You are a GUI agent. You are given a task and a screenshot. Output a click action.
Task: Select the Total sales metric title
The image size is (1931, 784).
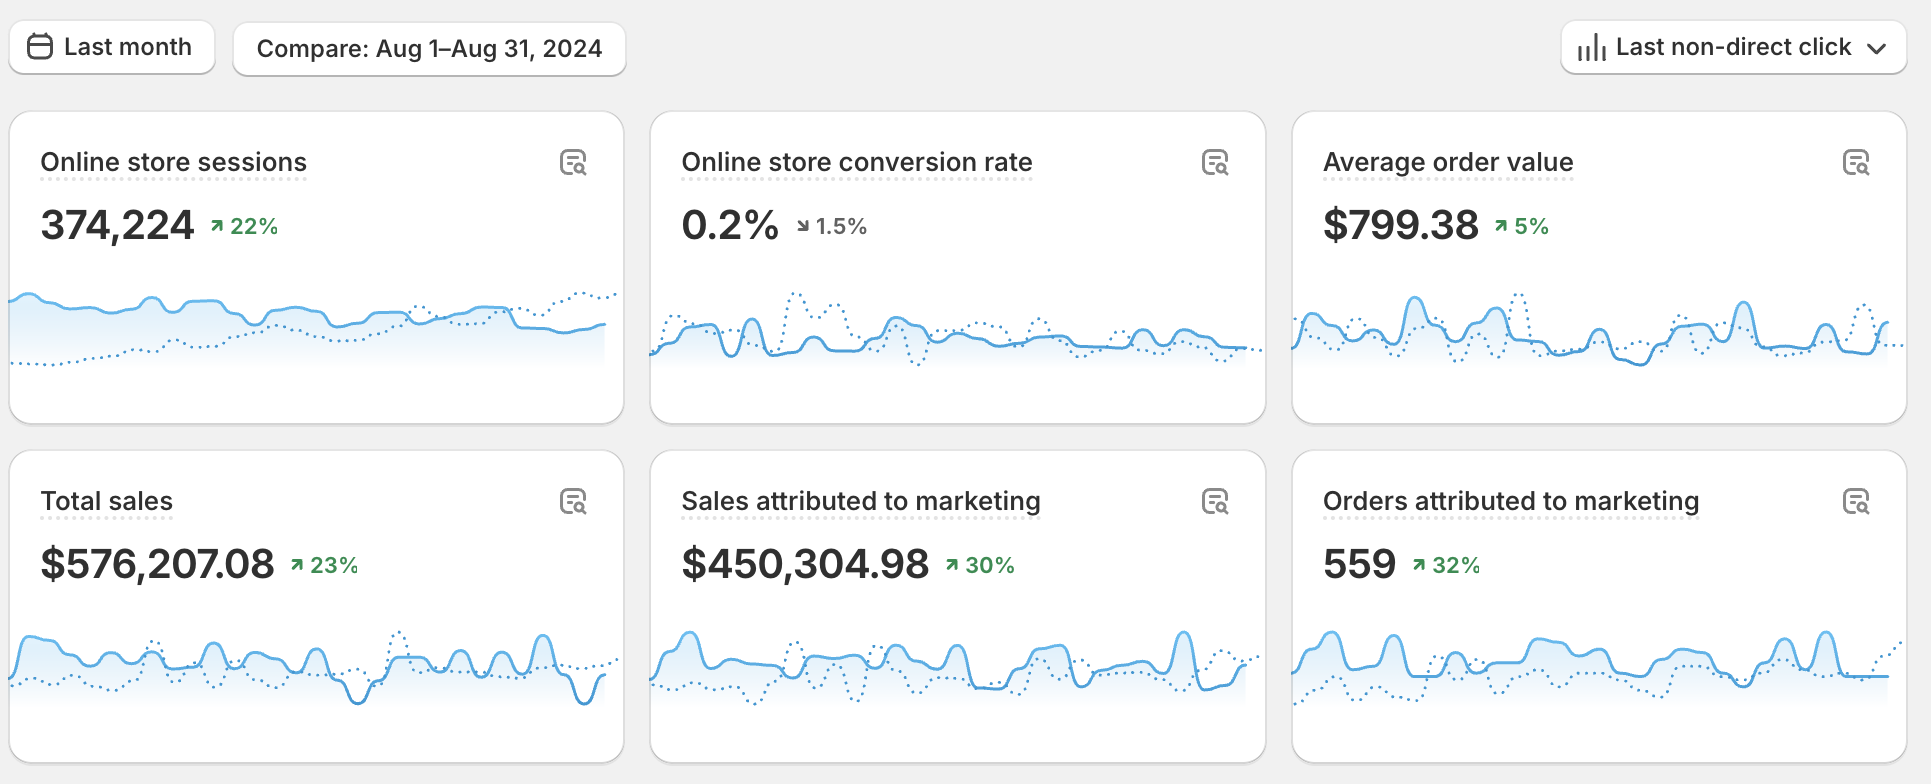[106, 501]
